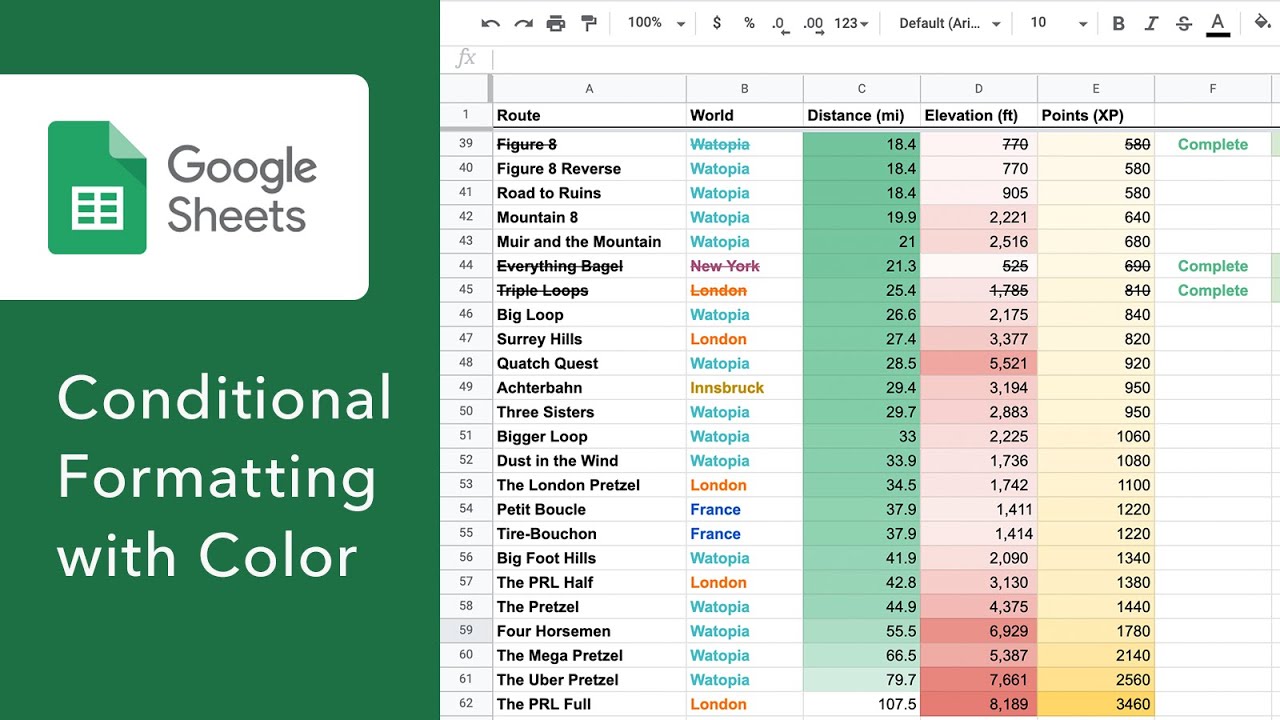This screenshot has height=720, width=1280.
Task: Click the 6,929 elevation cell
Action: click(x=979, y=631)
